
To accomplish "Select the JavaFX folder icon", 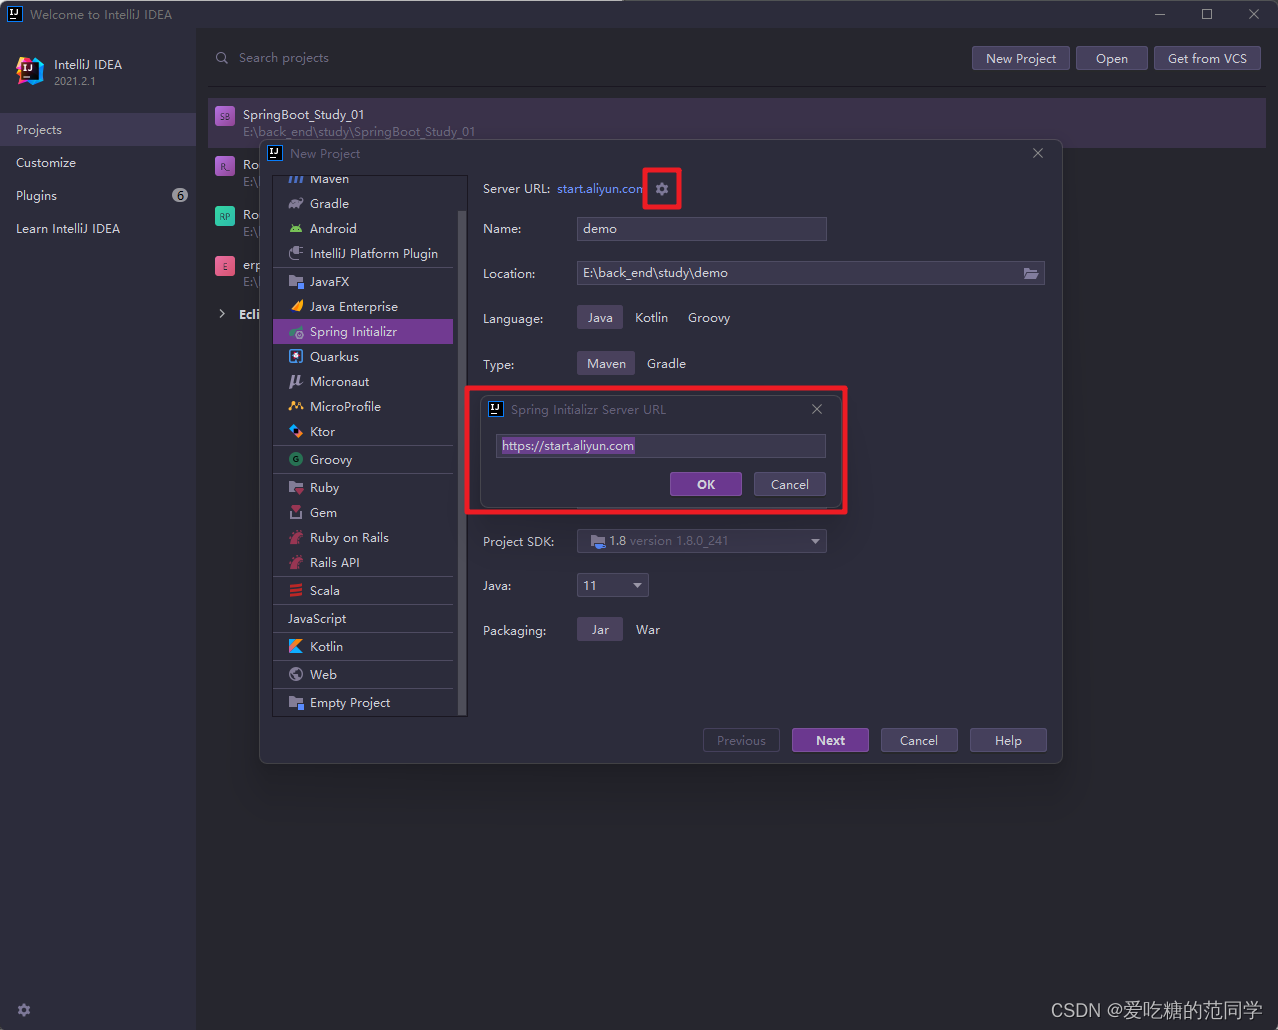I will 296,282.
